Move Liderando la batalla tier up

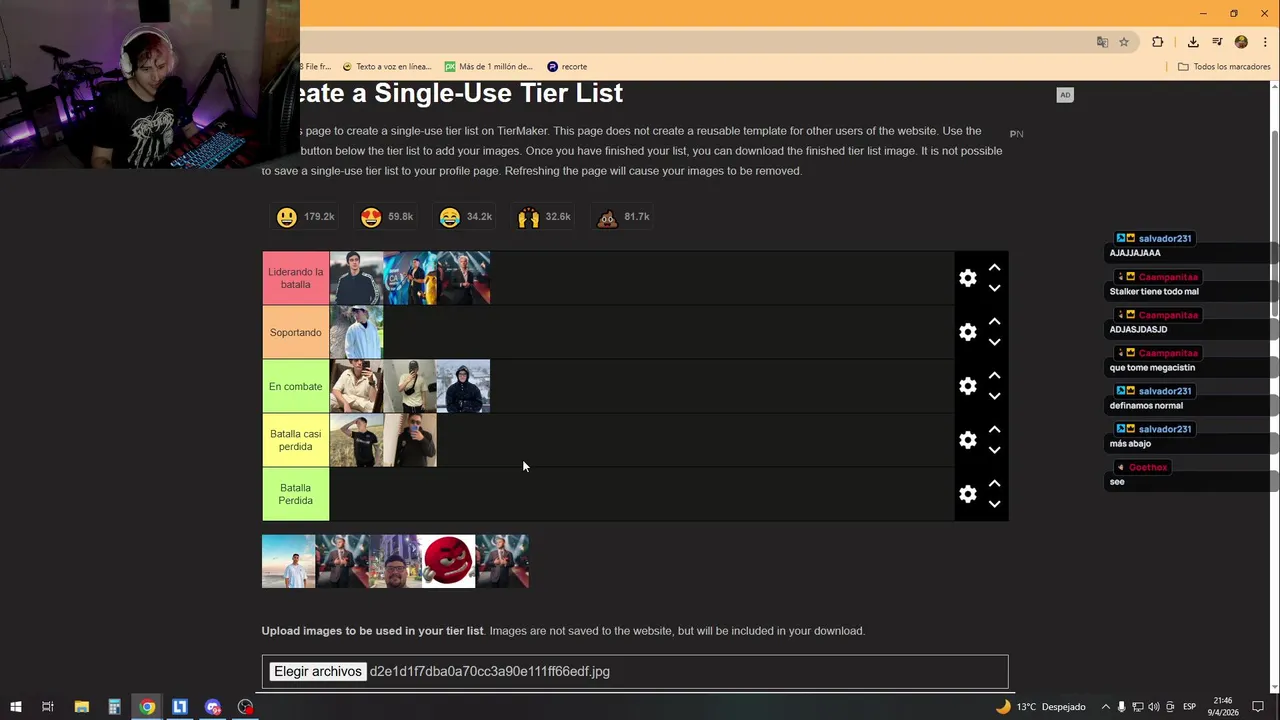tap(994, 268)
